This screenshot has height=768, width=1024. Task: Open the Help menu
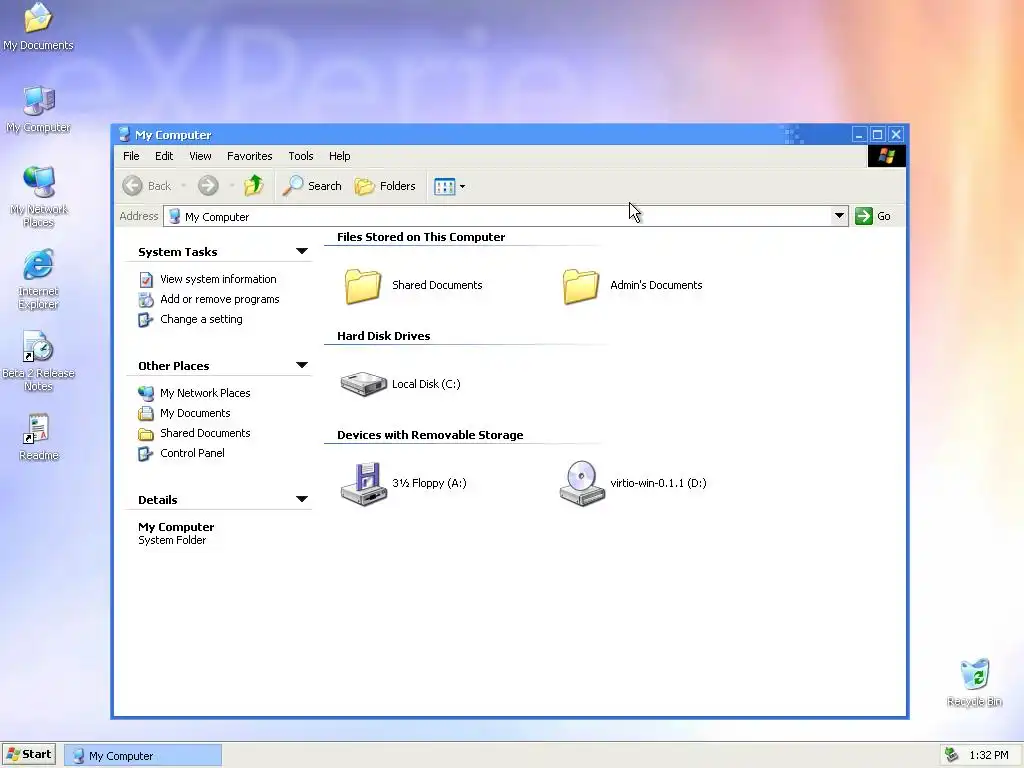340,156
